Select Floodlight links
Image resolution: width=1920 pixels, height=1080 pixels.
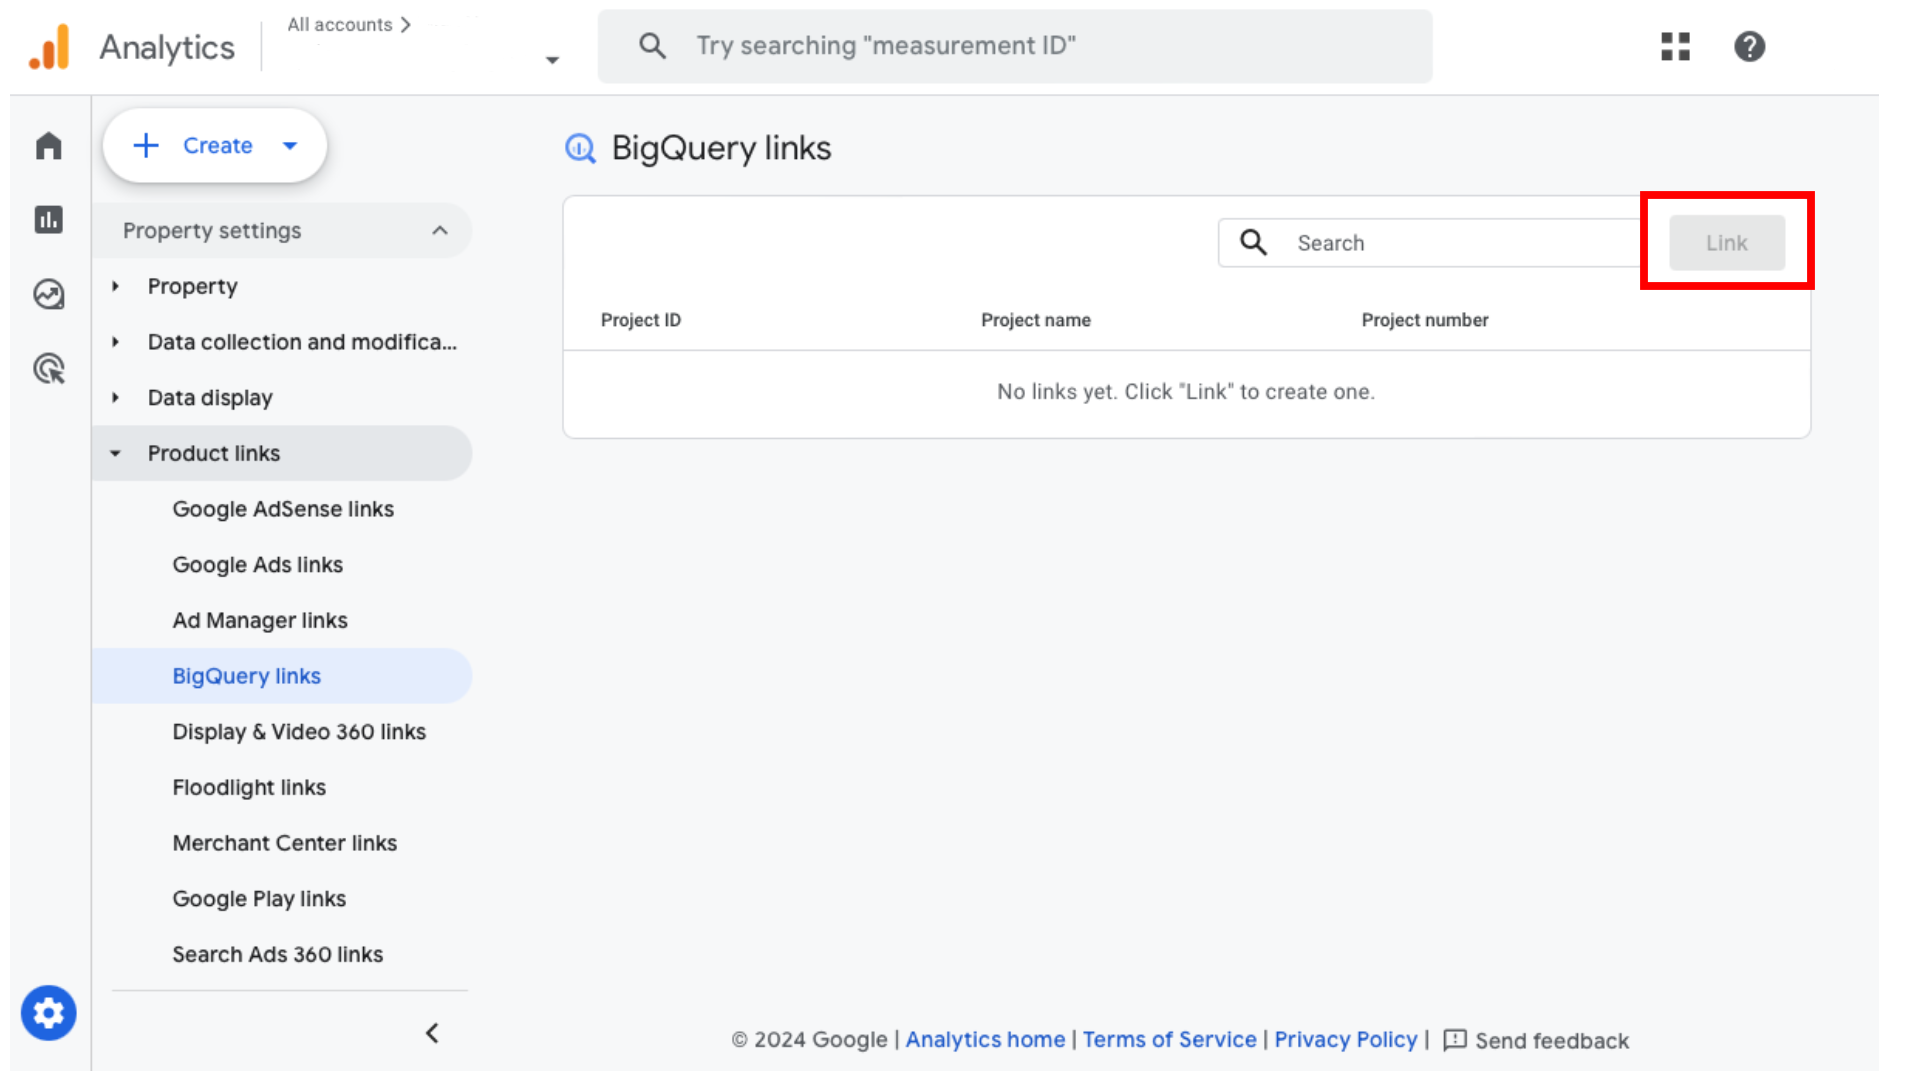pos(249,788)
